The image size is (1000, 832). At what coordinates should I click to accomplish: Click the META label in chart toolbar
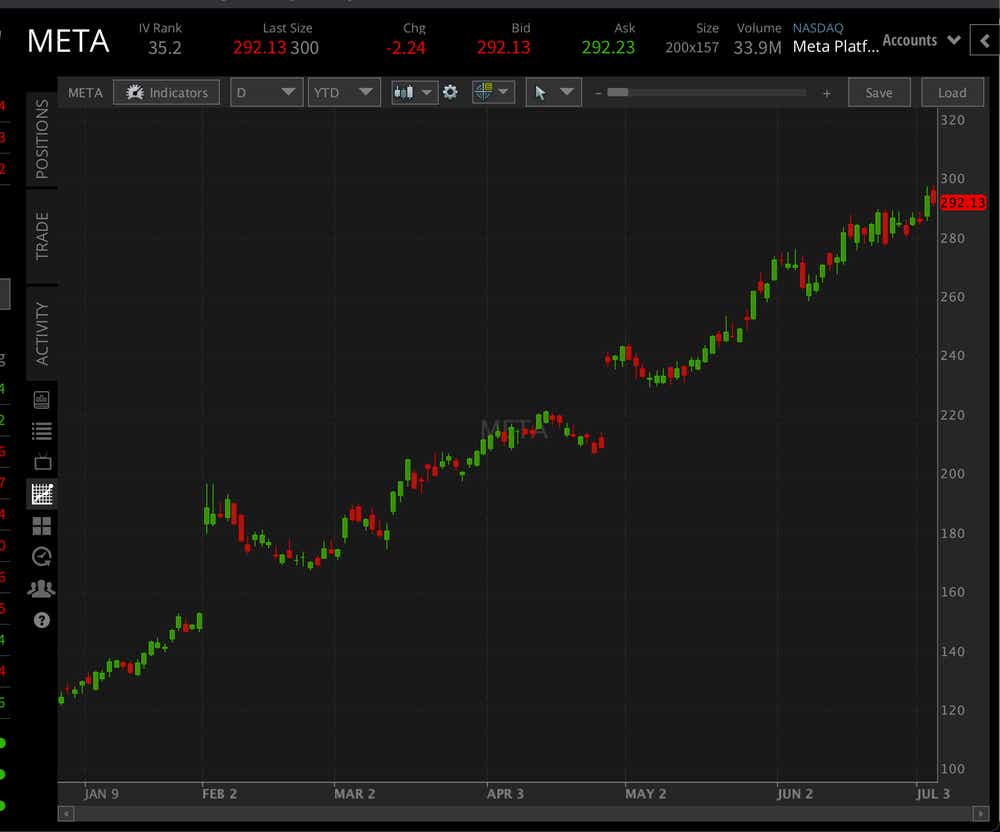tap(85, 93)
